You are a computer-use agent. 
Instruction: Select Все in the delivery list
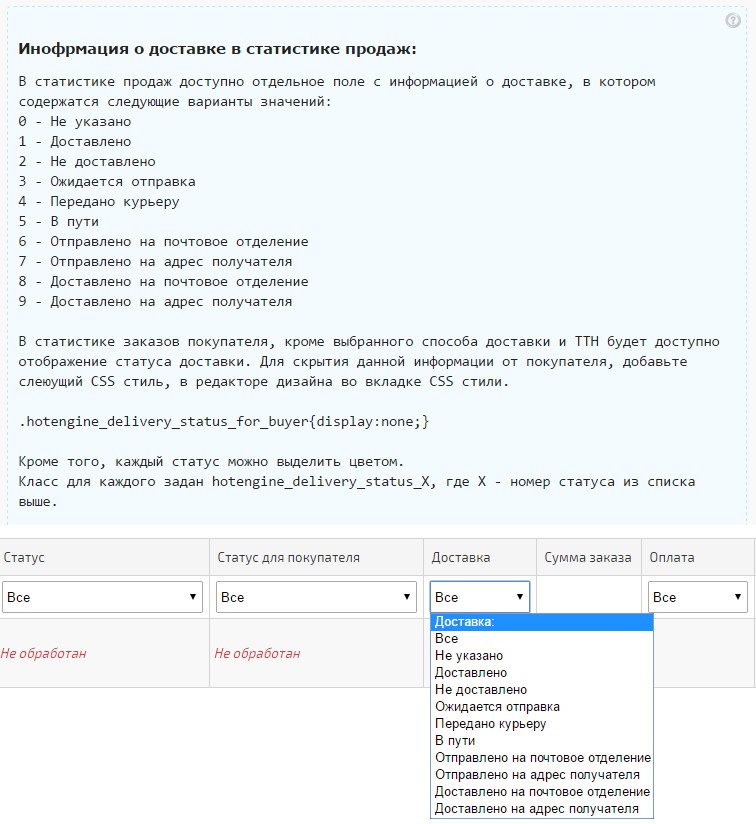coord(447,638)
